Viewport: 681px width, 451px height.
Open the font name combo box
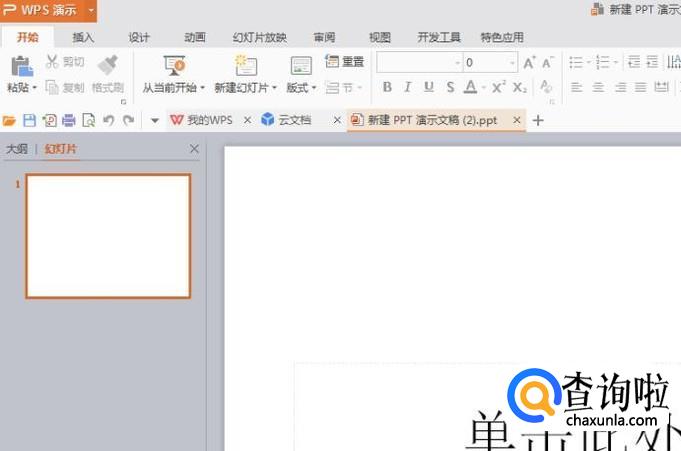pyautogui.click(x=420, y=63)
